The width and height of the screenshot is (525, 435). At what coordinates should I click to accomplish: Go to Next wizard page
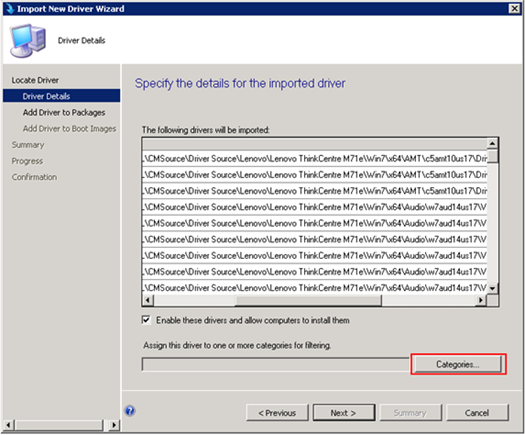(344, 413)
